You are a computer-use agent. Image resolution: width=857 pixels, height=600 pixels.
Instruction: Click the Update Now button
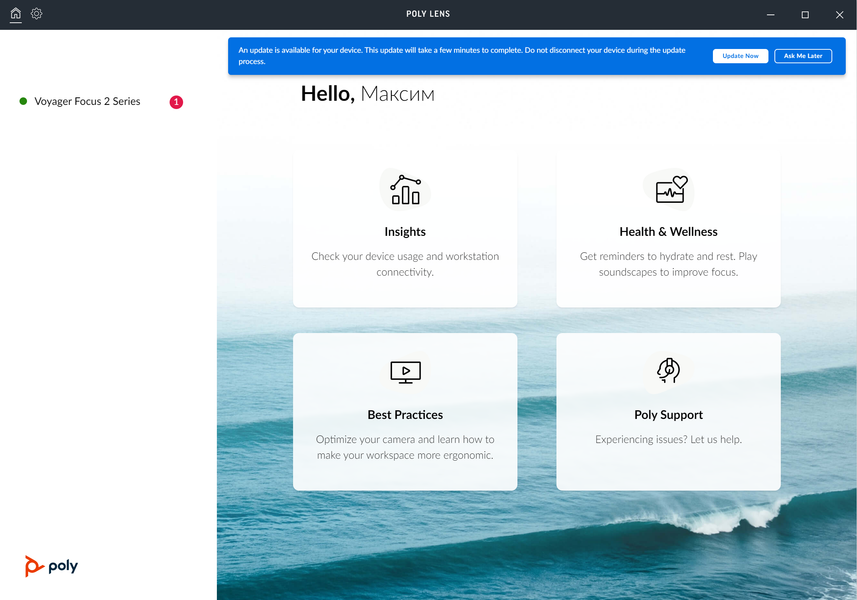[x=740, y=56]
